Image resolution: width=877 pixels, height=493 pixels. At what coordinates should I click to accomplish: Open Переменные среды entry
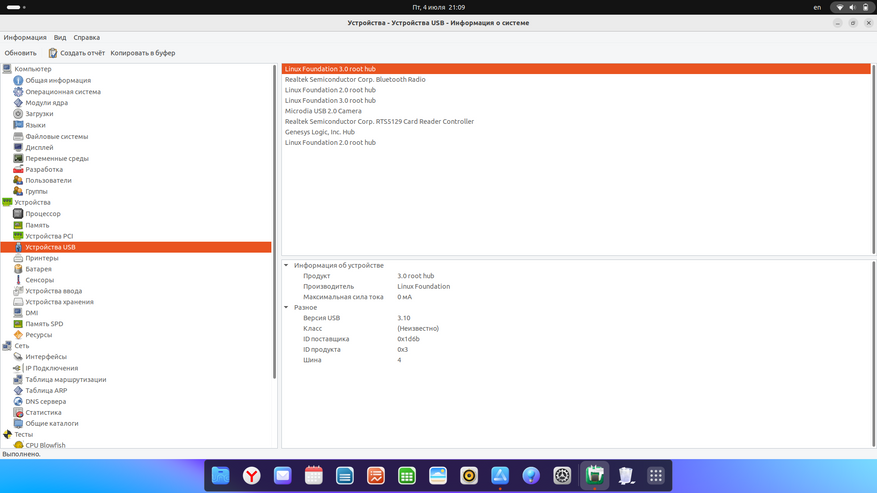click(57, 158)
